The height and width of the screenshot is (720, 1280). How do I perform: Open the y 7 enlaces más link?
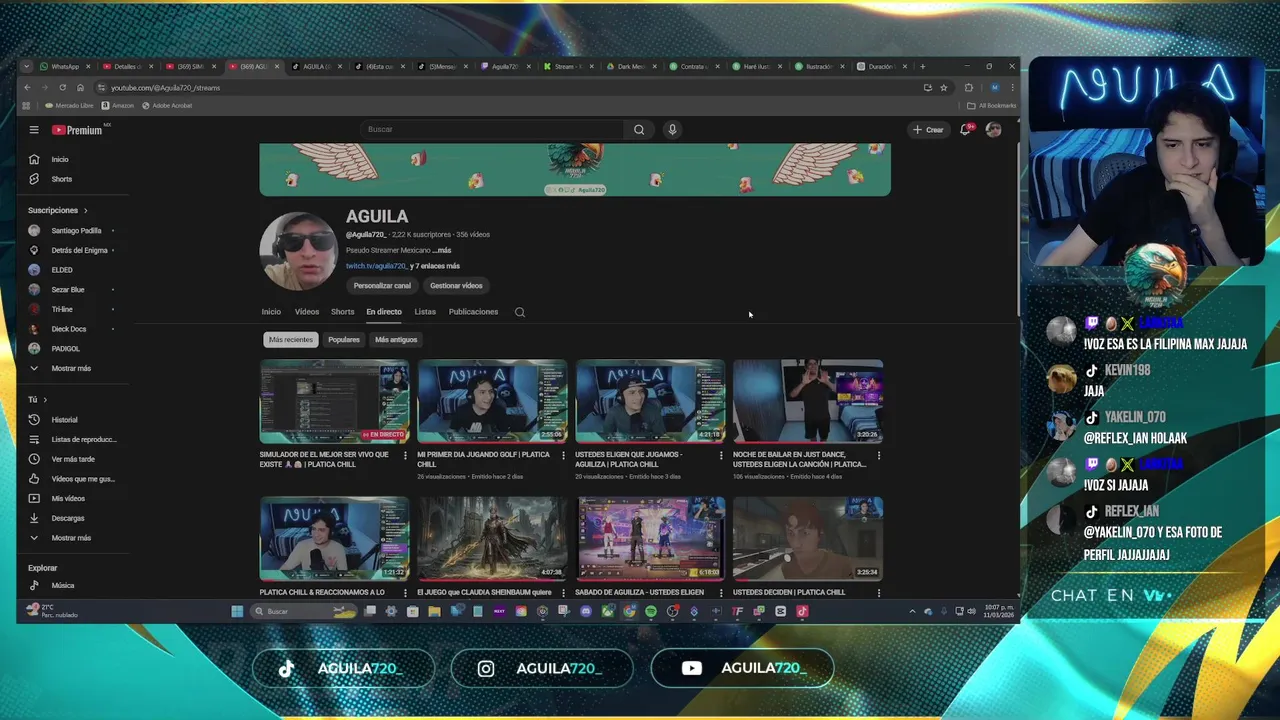[435, 266]
